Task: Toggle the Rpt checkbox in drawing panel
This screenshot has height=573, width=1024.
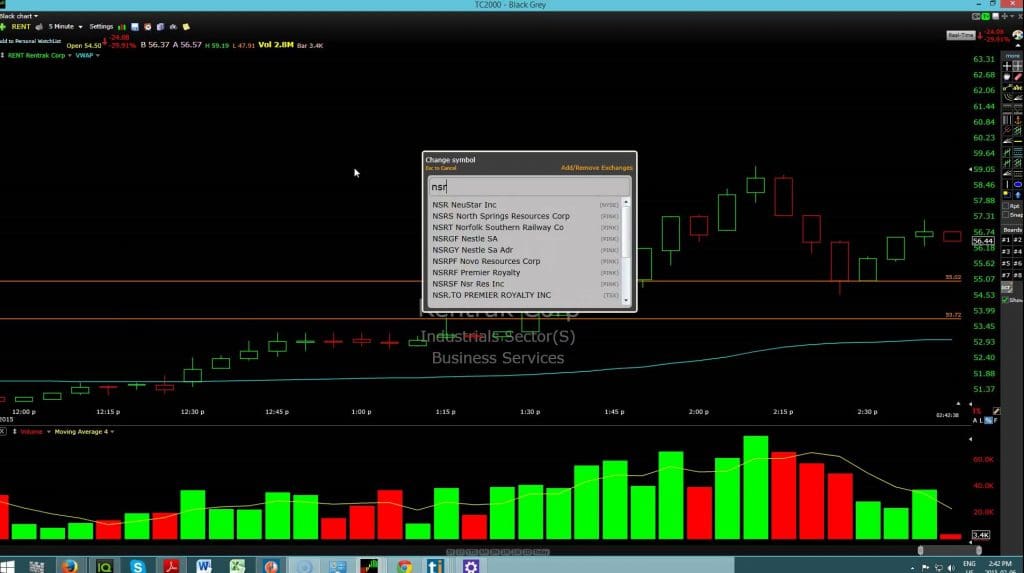Action: pyautogui.click(x=1006, y=206)
